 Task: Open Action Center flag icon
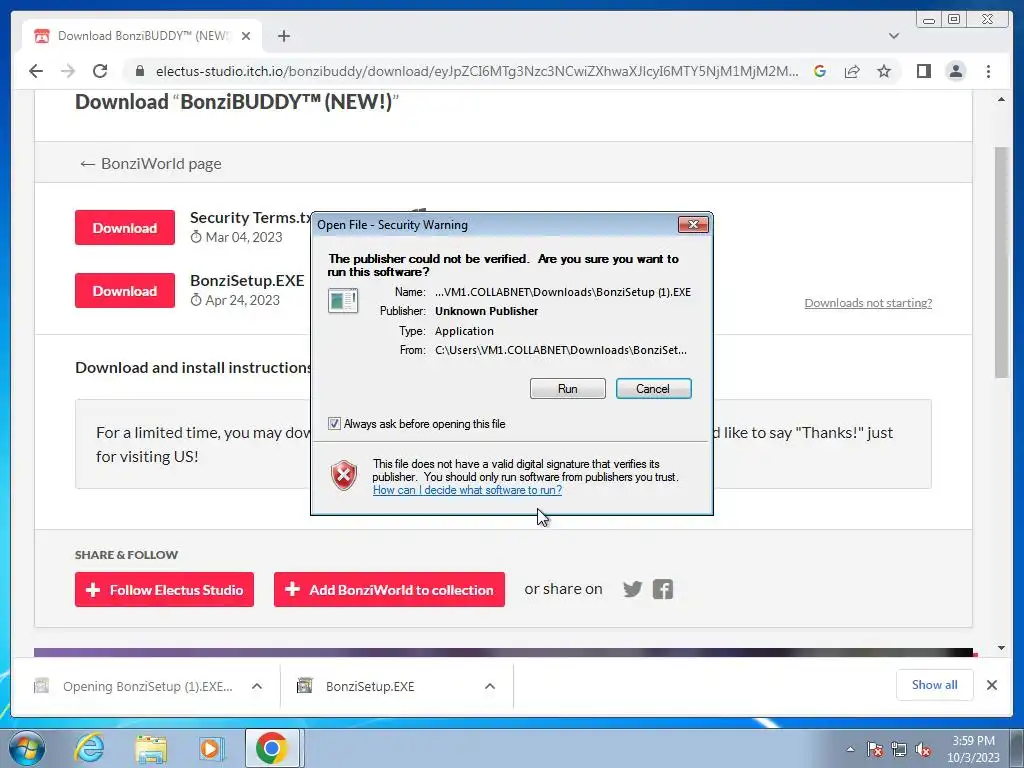[874, 749]
